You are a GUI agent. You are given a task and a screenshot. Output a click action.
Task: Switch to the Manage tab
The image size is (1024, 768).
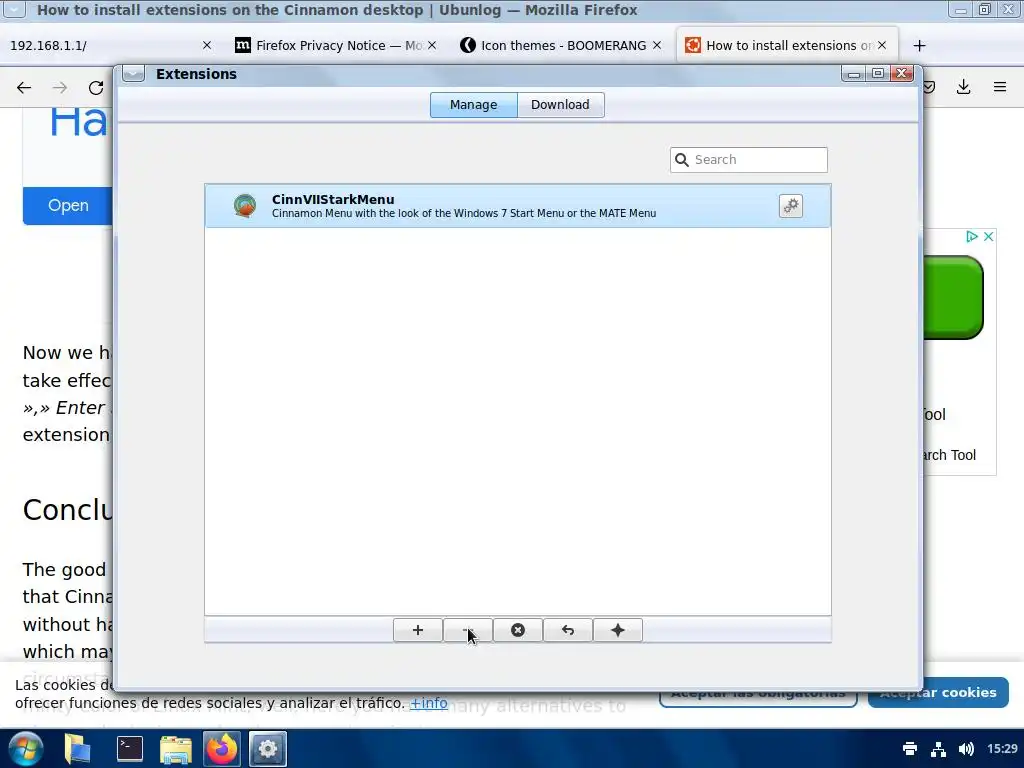pos(473,104)
